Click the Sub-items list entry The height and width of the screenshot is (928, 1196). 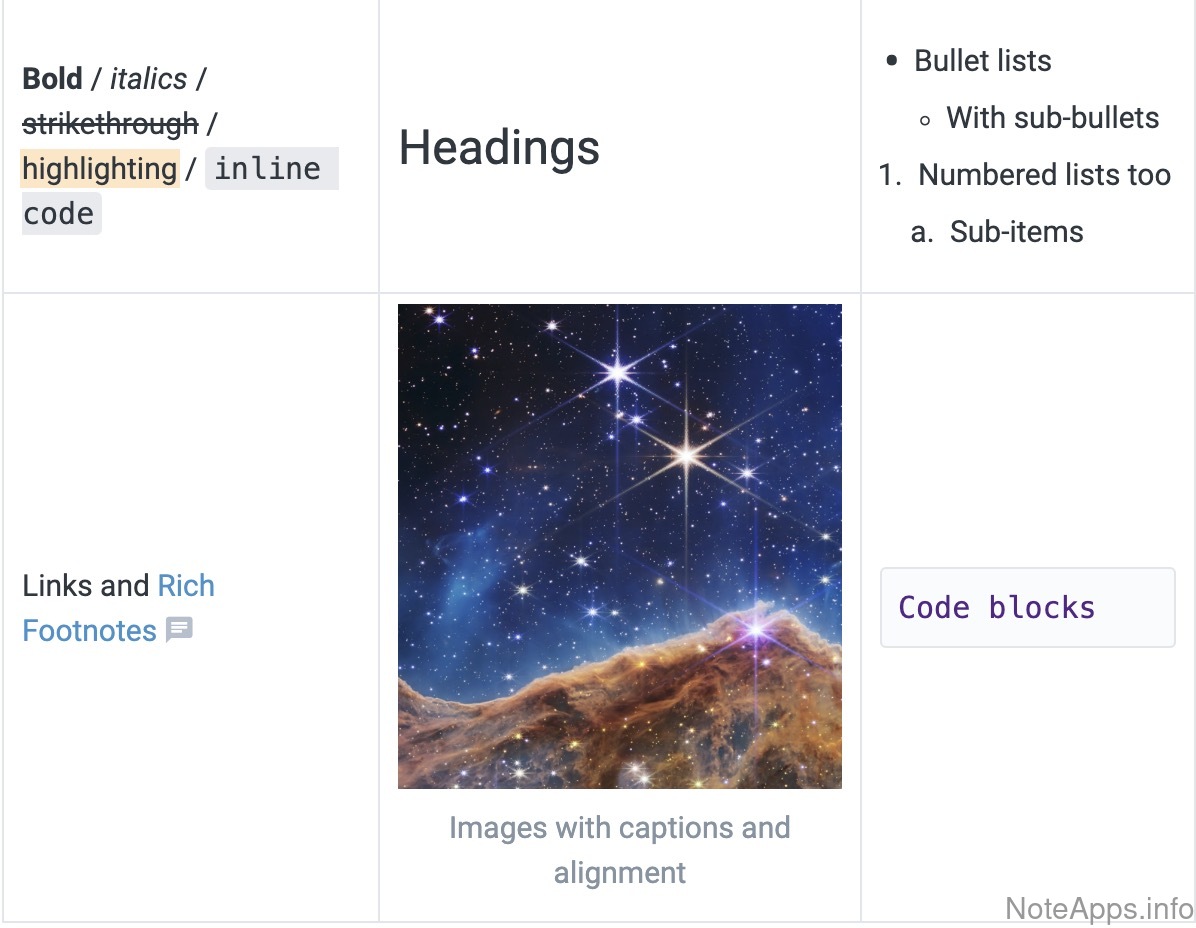[x=1016, y=232]
